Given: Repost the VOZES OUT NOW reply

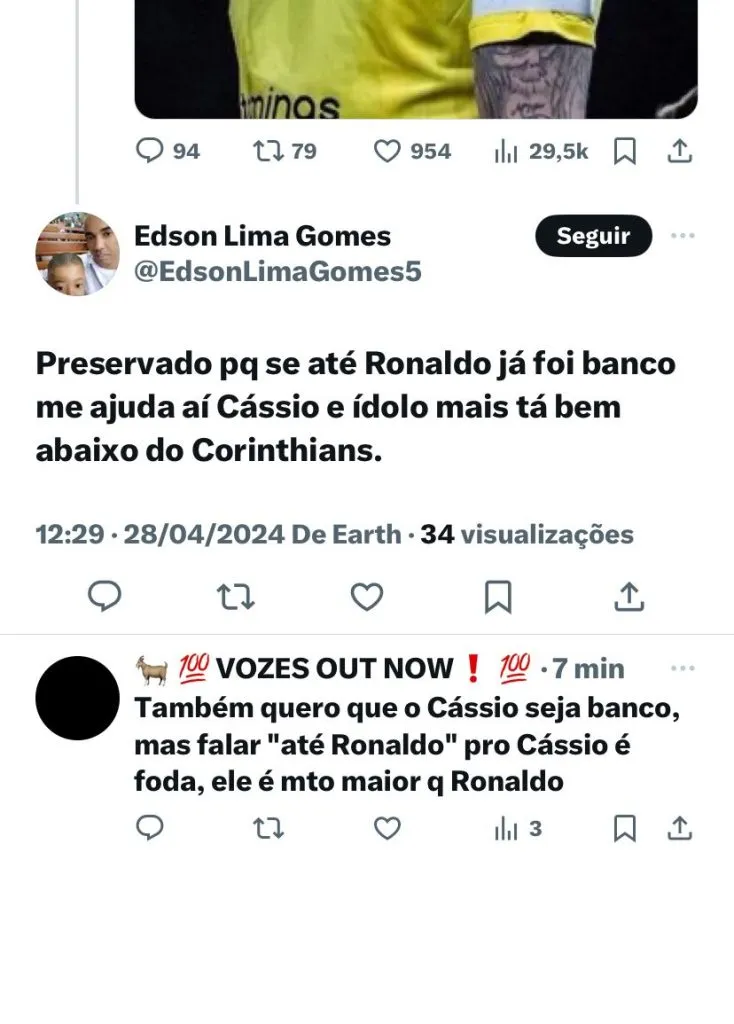Looking at the screenshot, I should [268, 829].
